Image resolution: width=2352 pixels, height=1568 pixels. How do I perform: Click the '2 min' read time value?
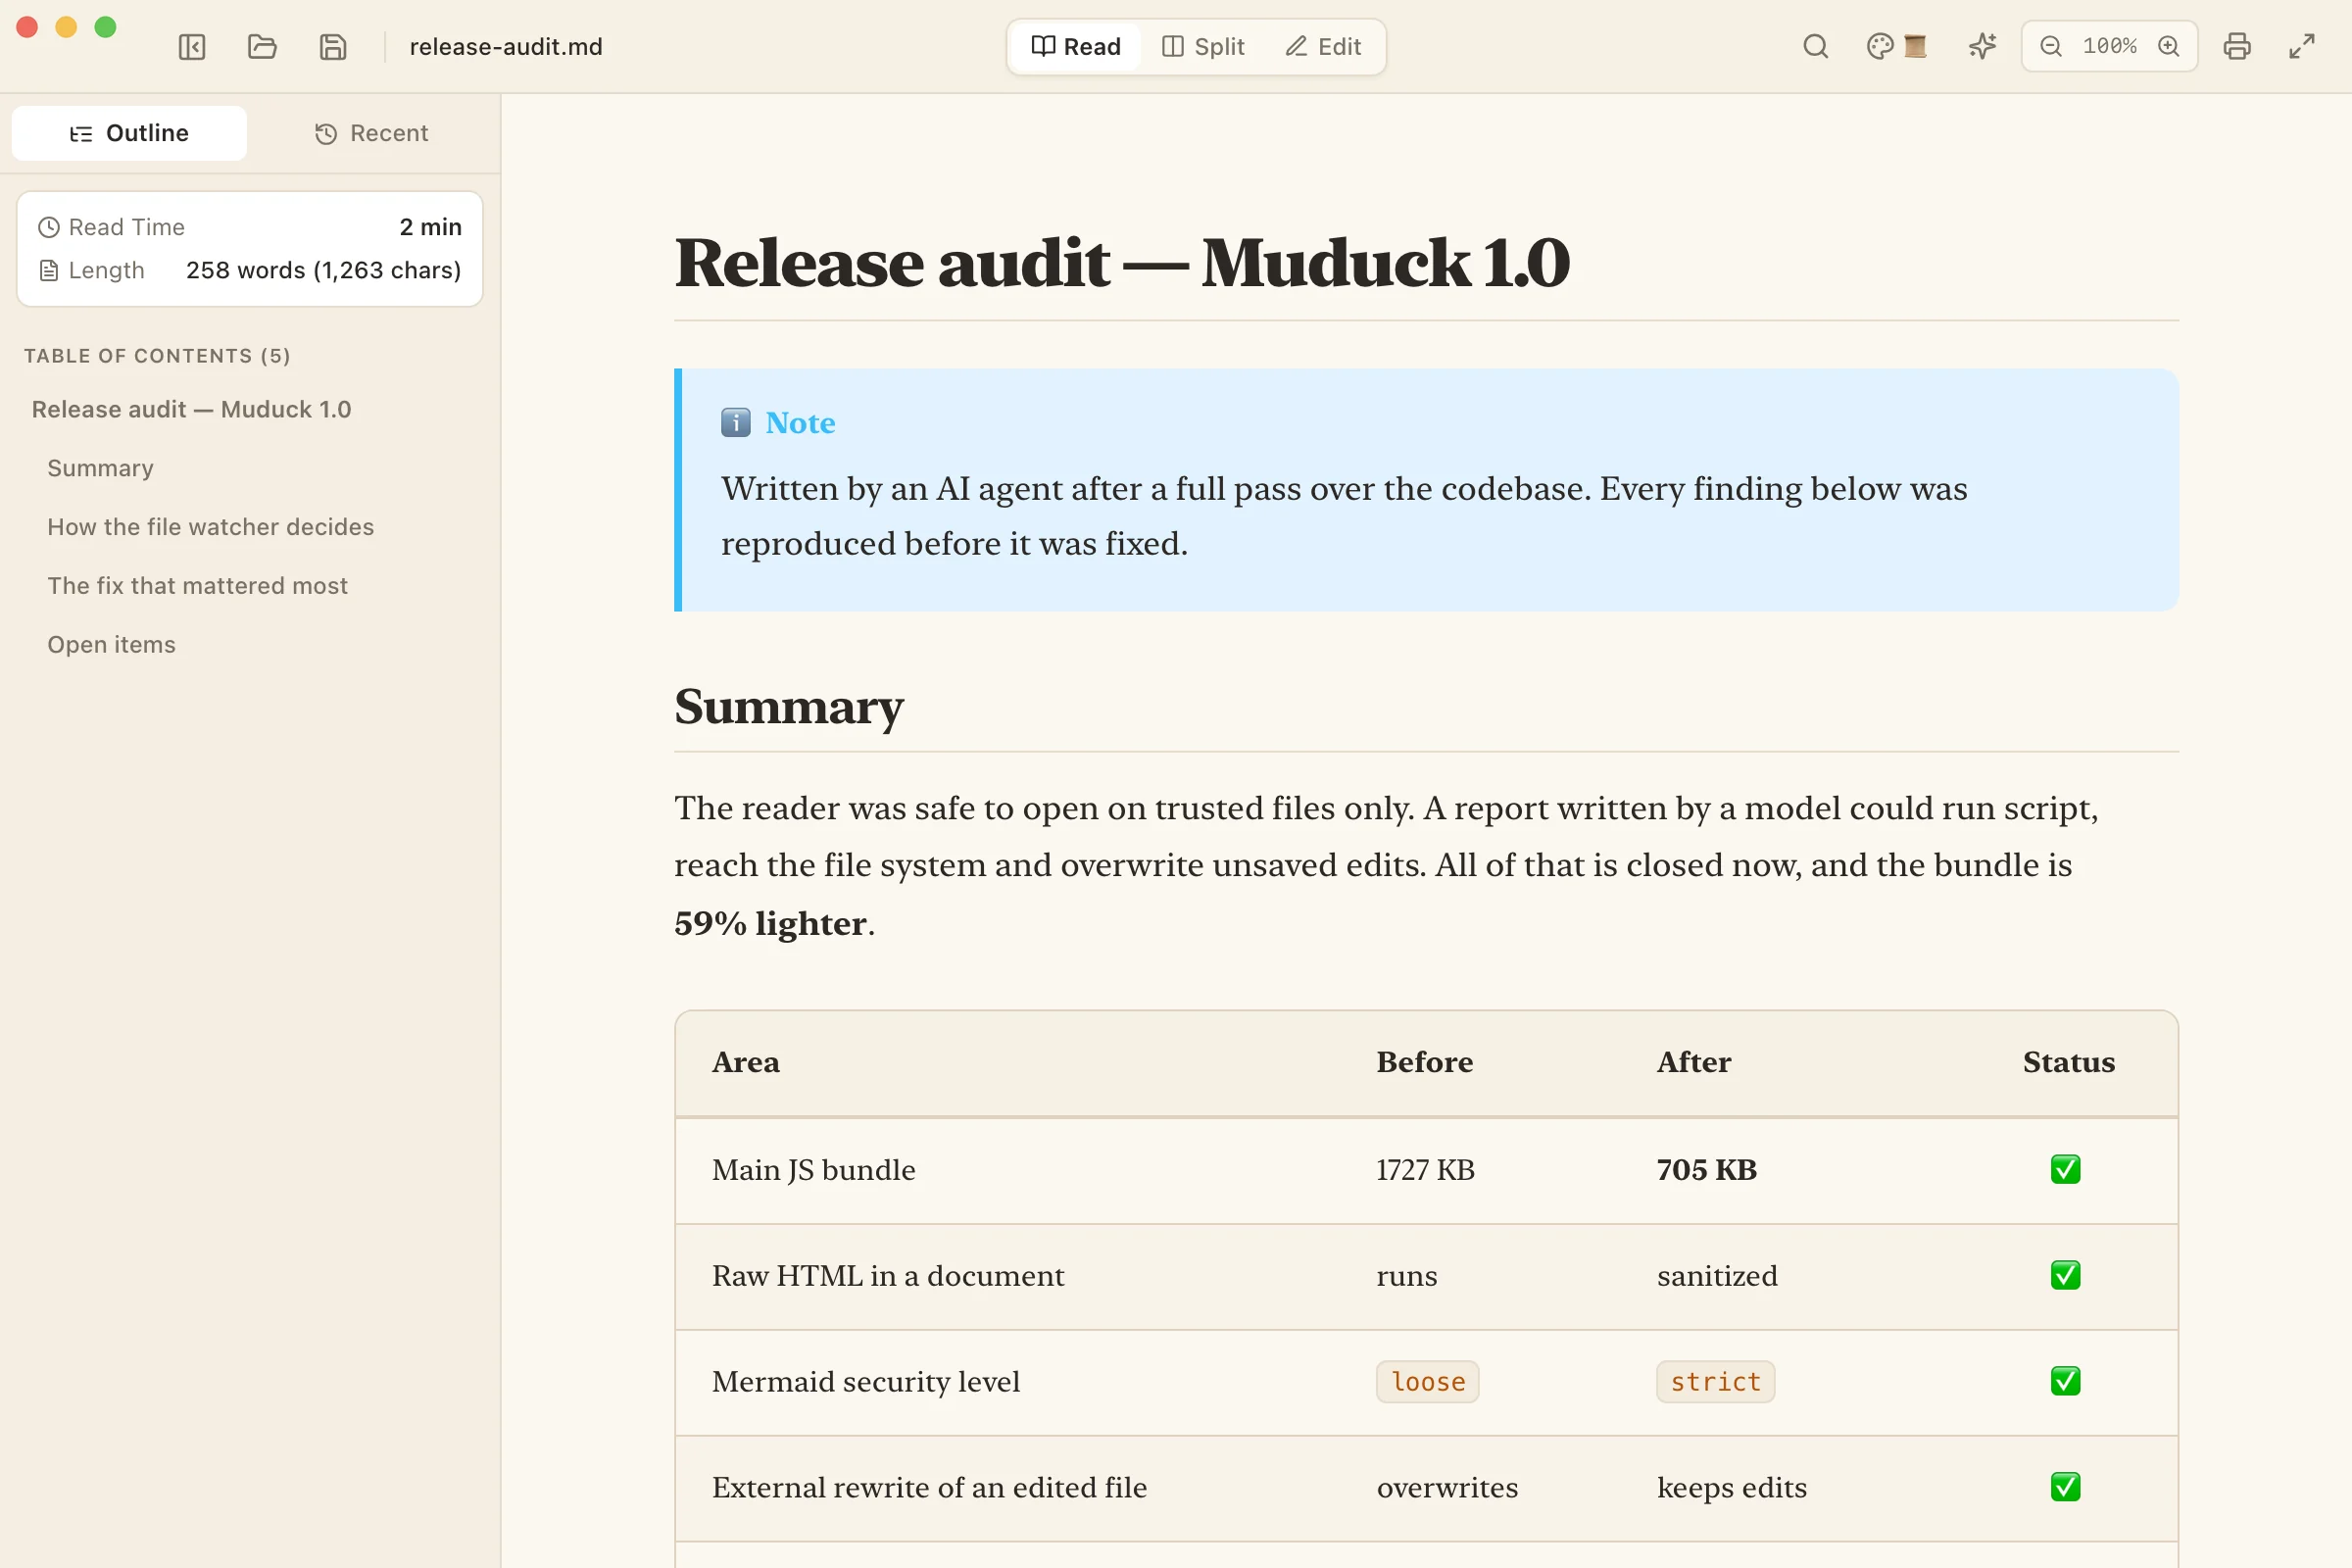(430, 227)
